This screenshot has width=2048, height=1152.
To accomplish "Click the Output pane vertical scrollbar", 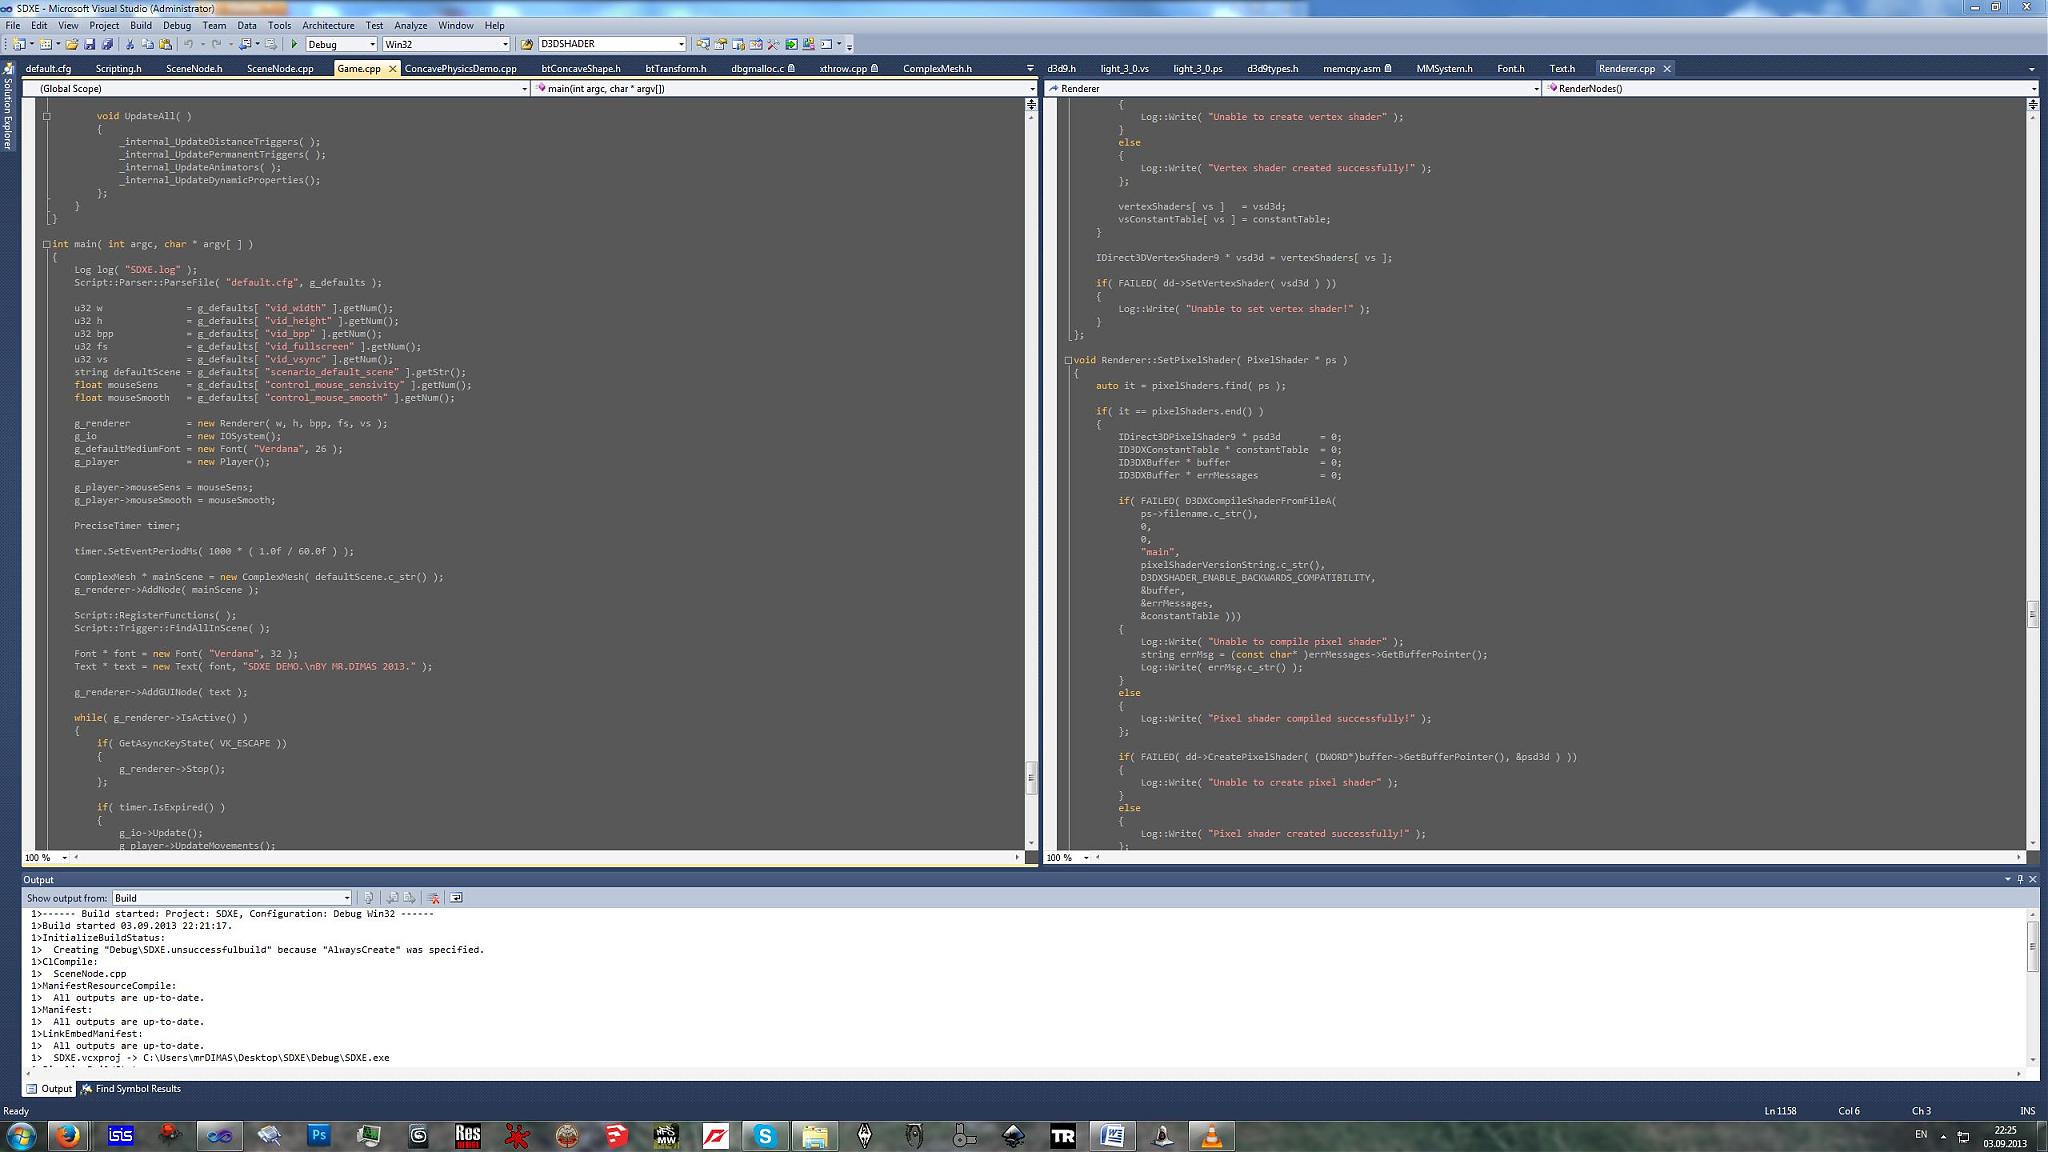I will point(2032,945).
